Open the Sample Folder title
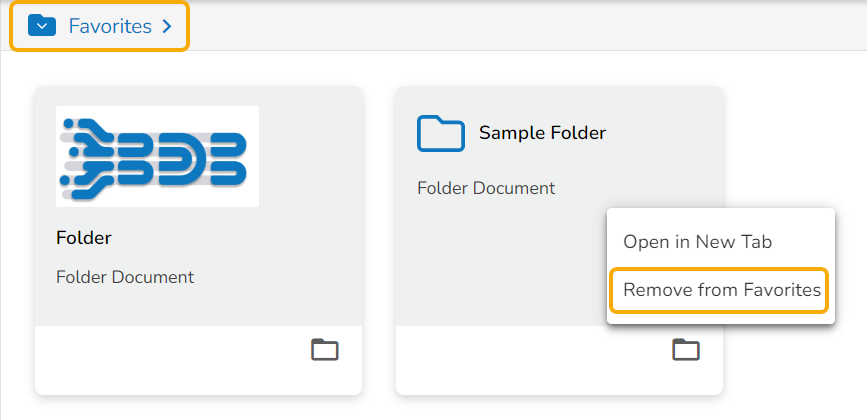Screen dimensions: 867x420 542,133
